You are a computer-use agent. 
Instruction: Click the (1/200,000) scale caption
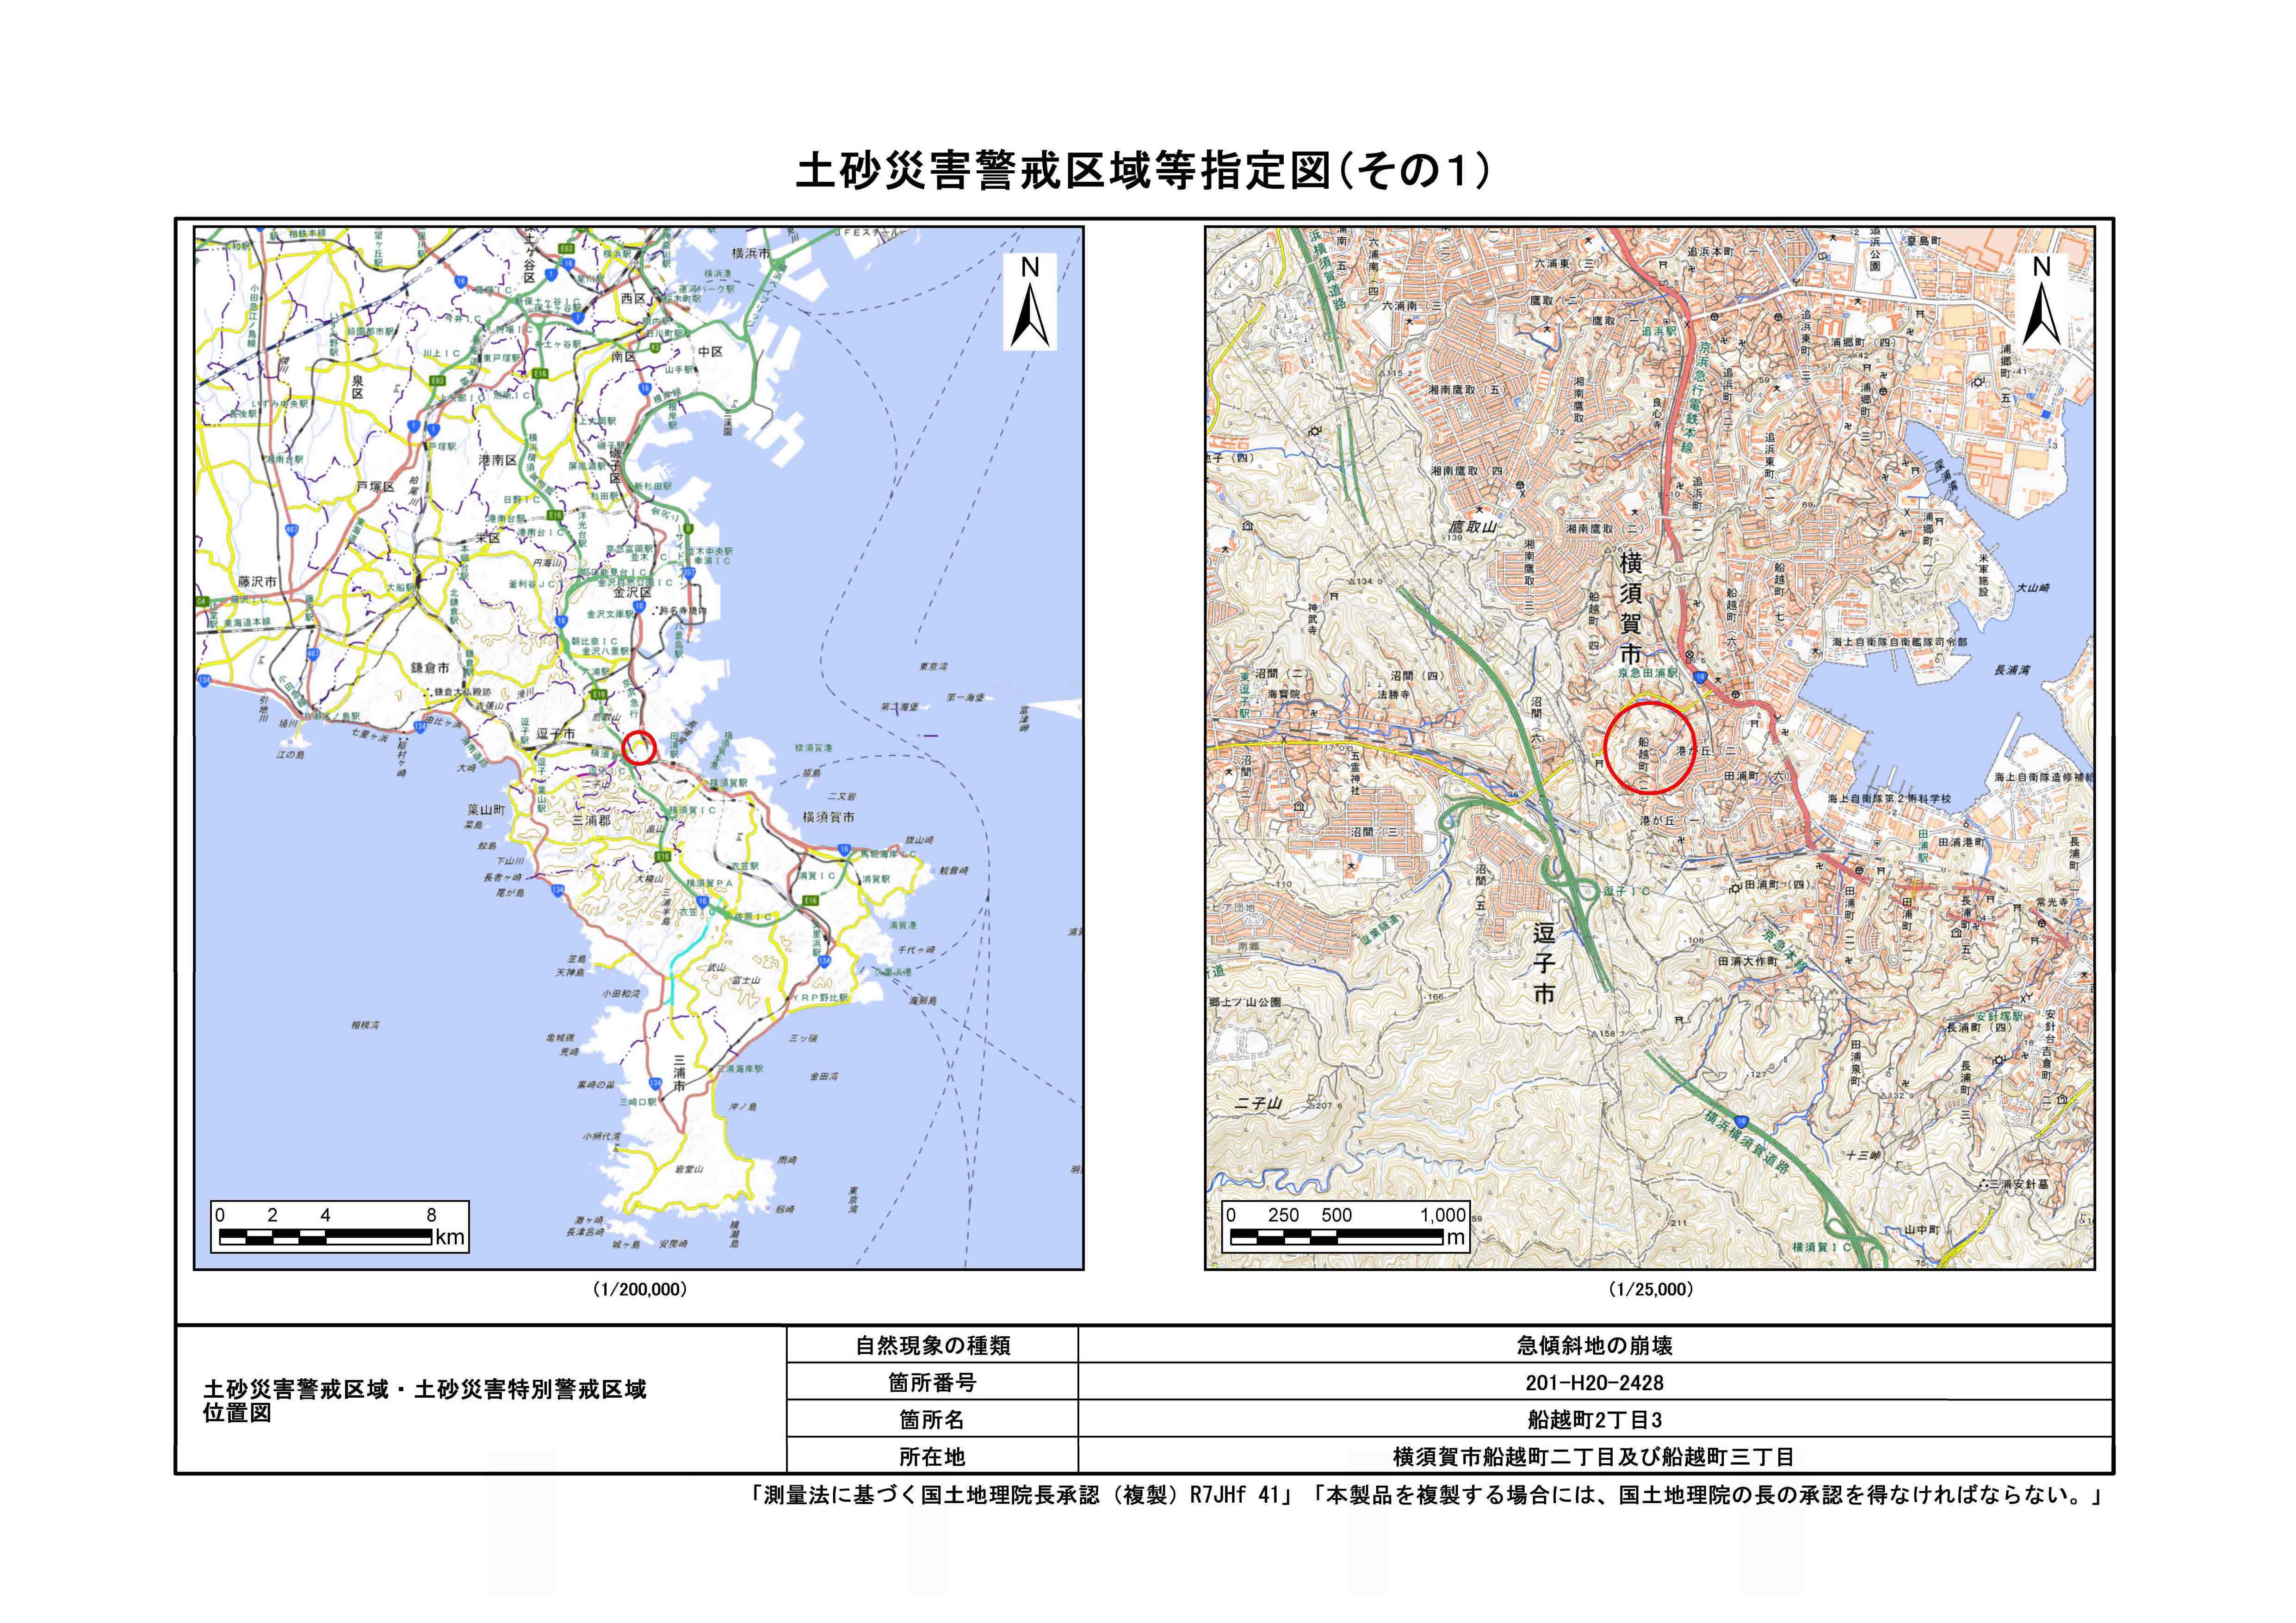click(639, 1290)
